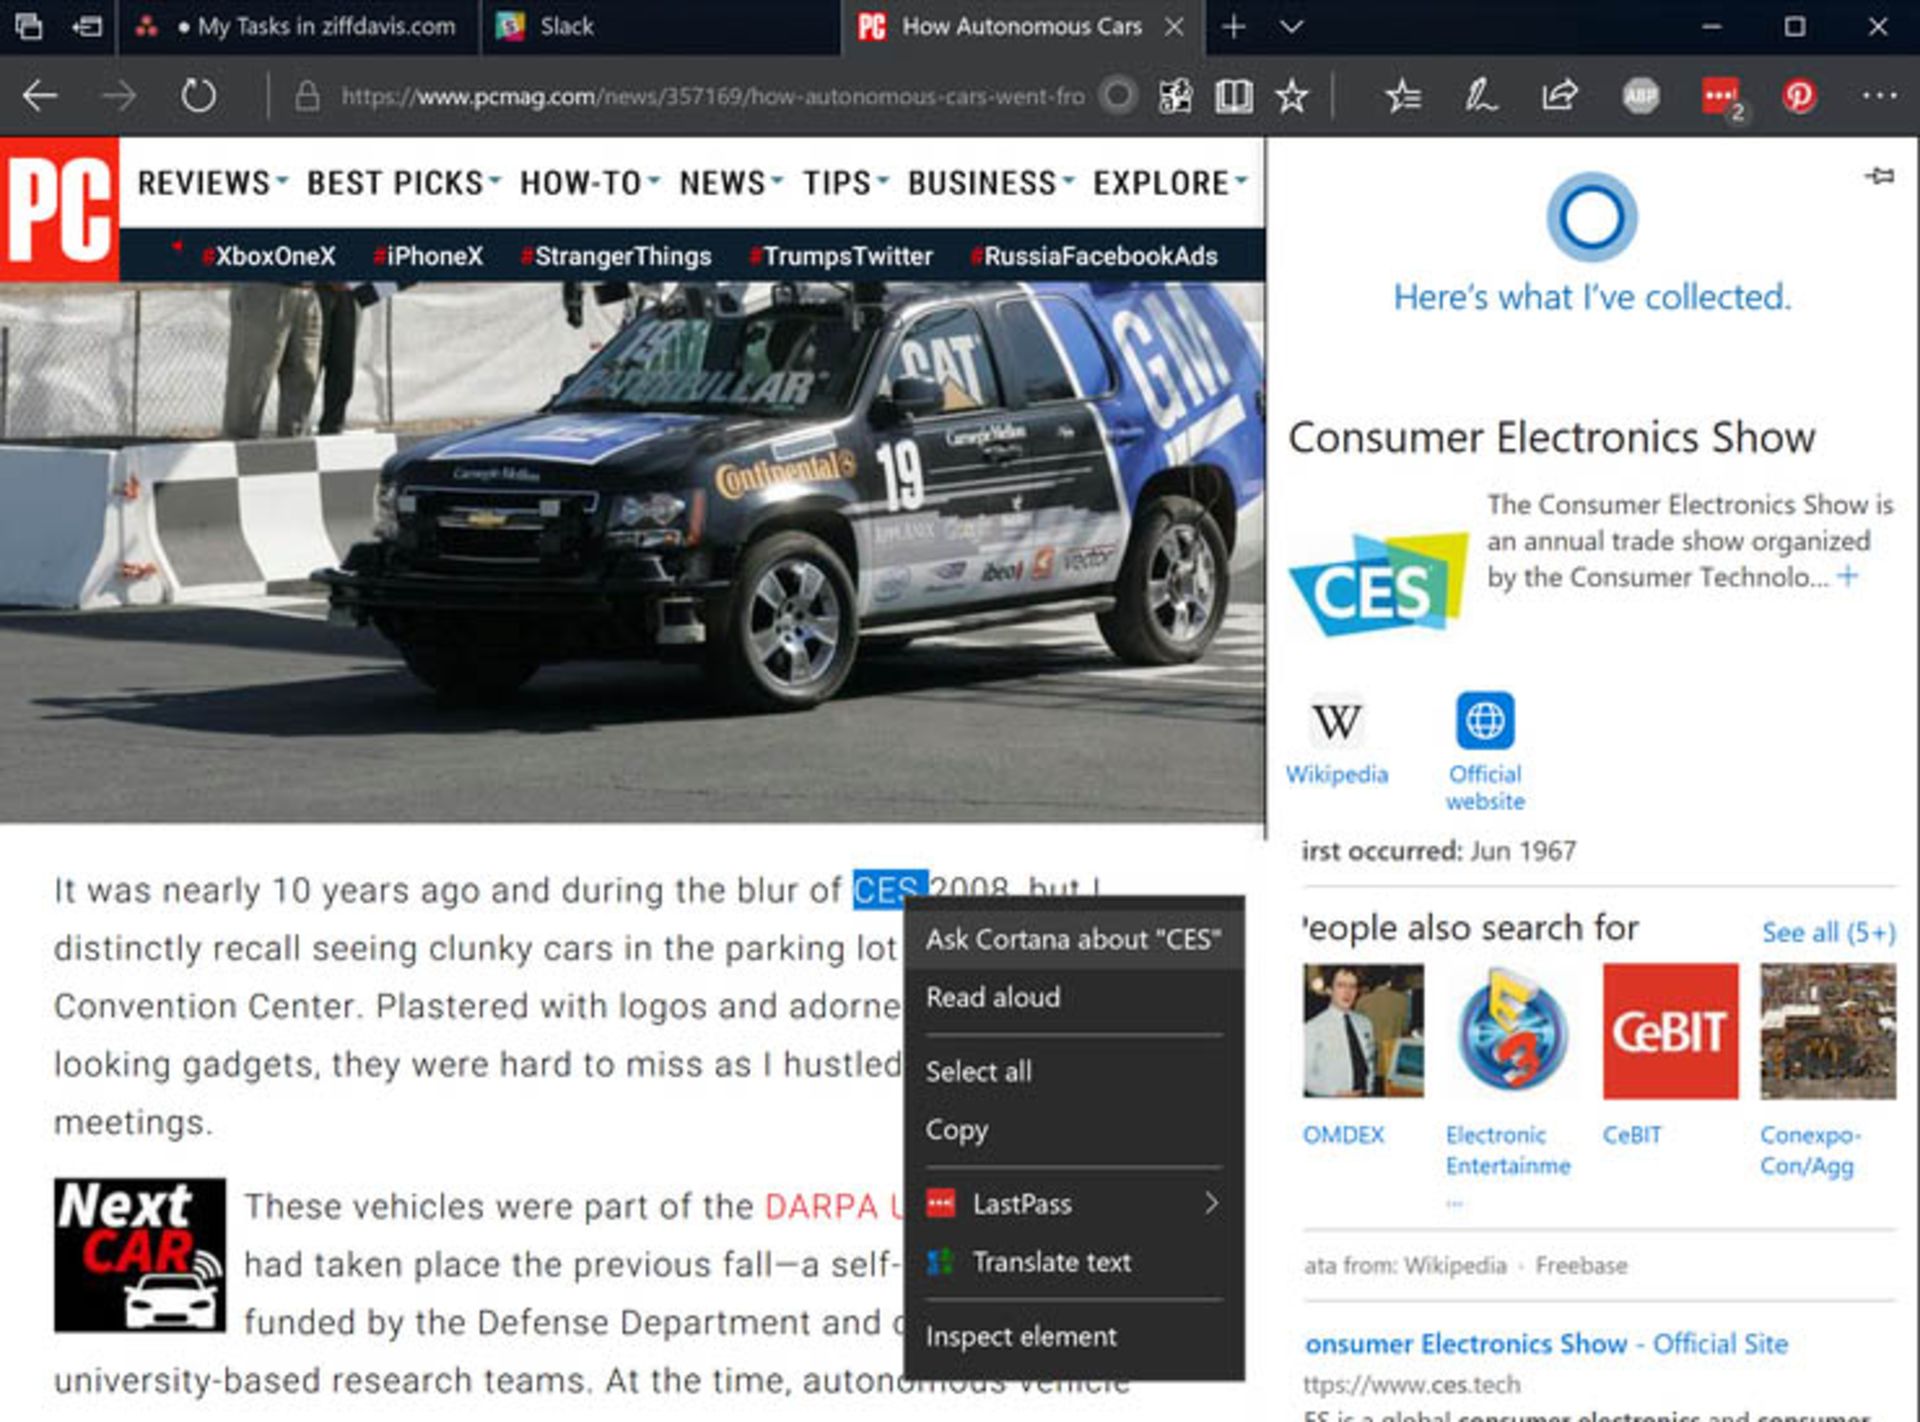
Task: Switch to Reading view book icon
Action: point(1233,96)
